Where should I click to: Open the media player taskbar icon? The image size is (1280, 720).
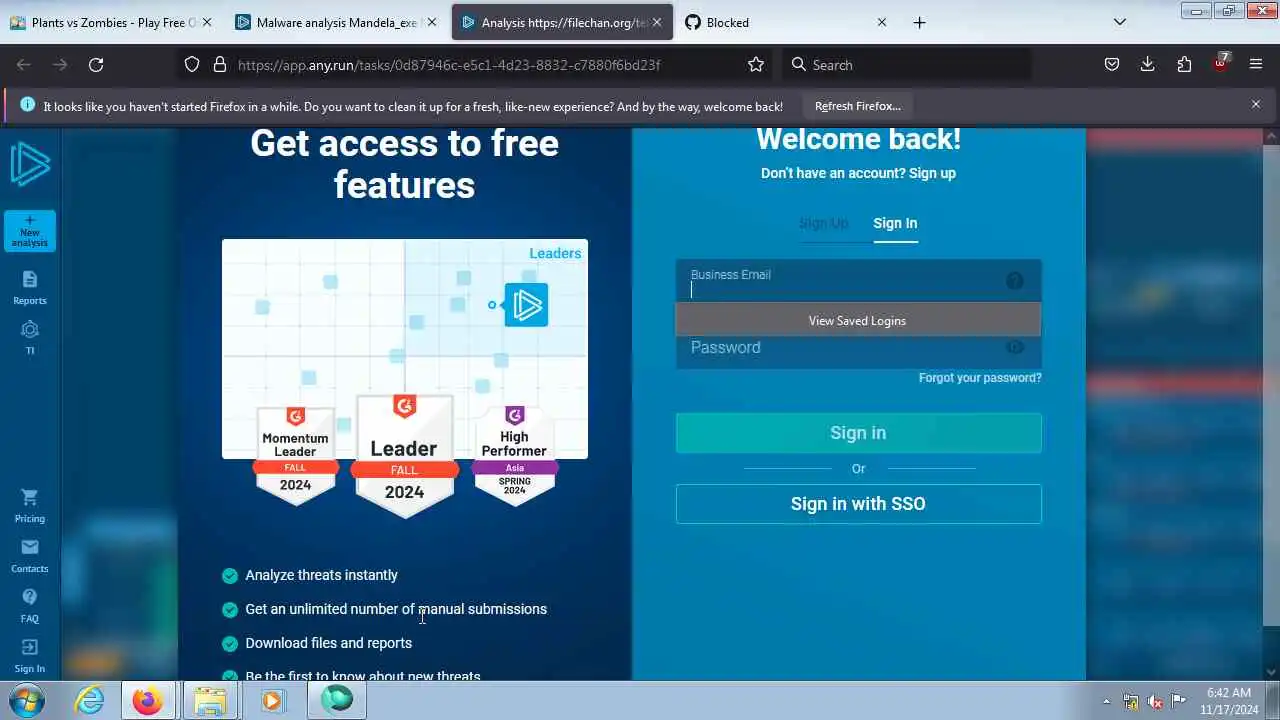click(272, 700)
